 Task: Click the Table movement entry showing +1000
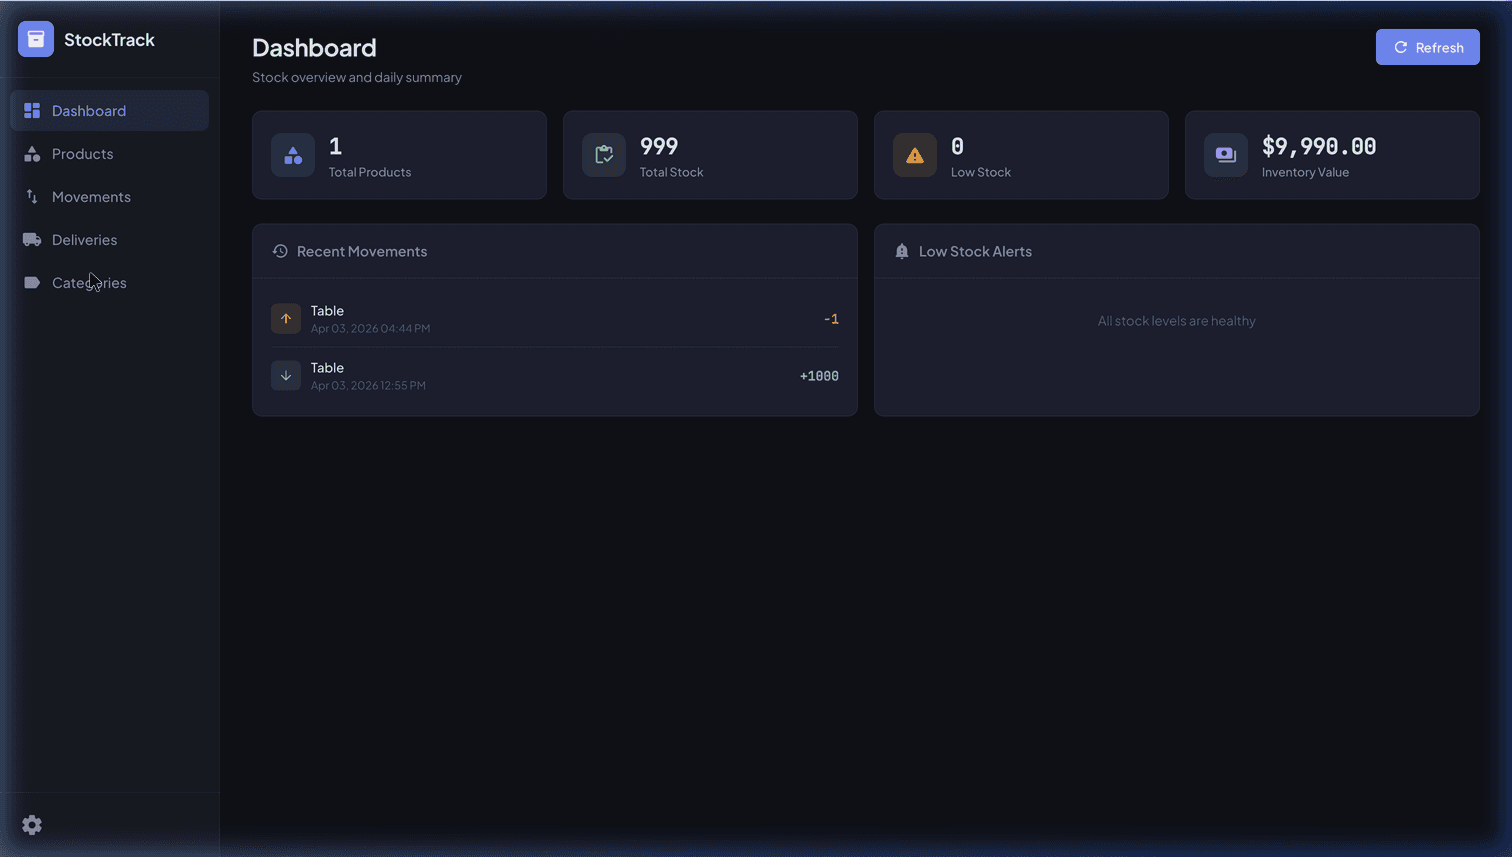pyautogui.click(x=555, y=375)
